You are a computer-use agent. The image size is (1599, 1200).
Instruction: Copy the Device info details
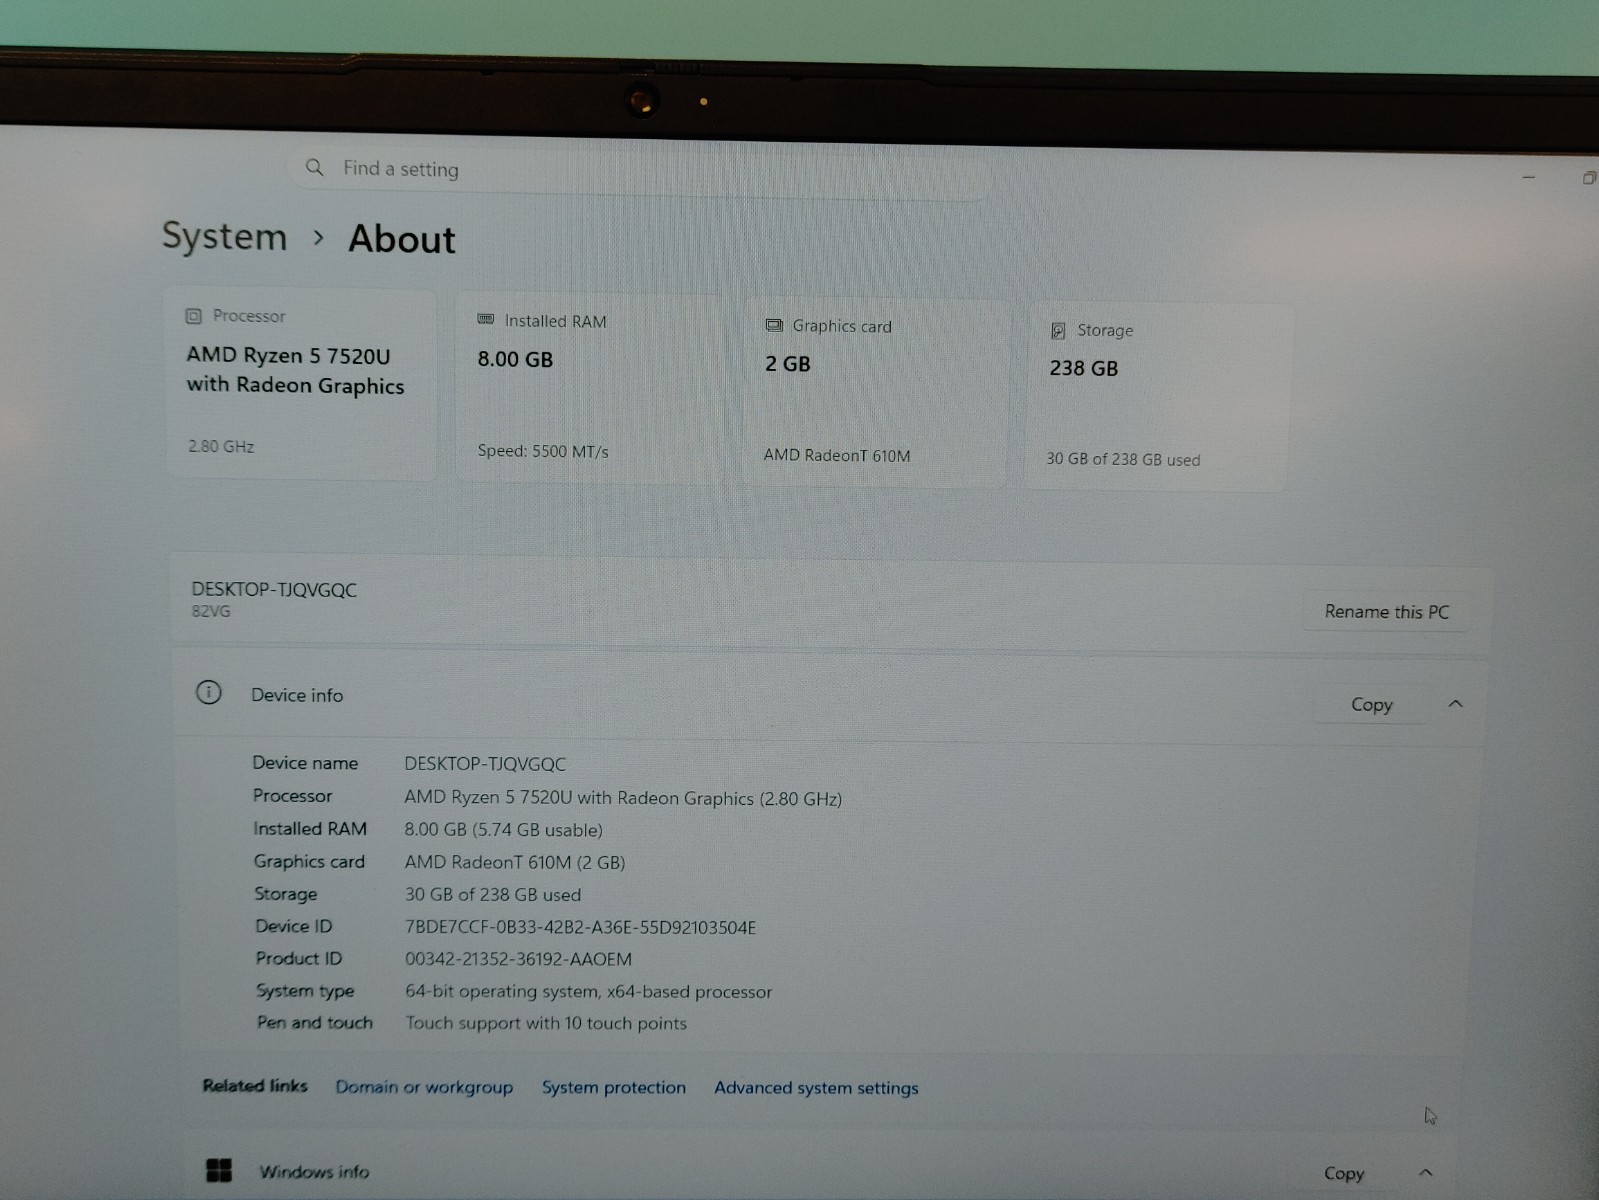tap(1371, 705)
